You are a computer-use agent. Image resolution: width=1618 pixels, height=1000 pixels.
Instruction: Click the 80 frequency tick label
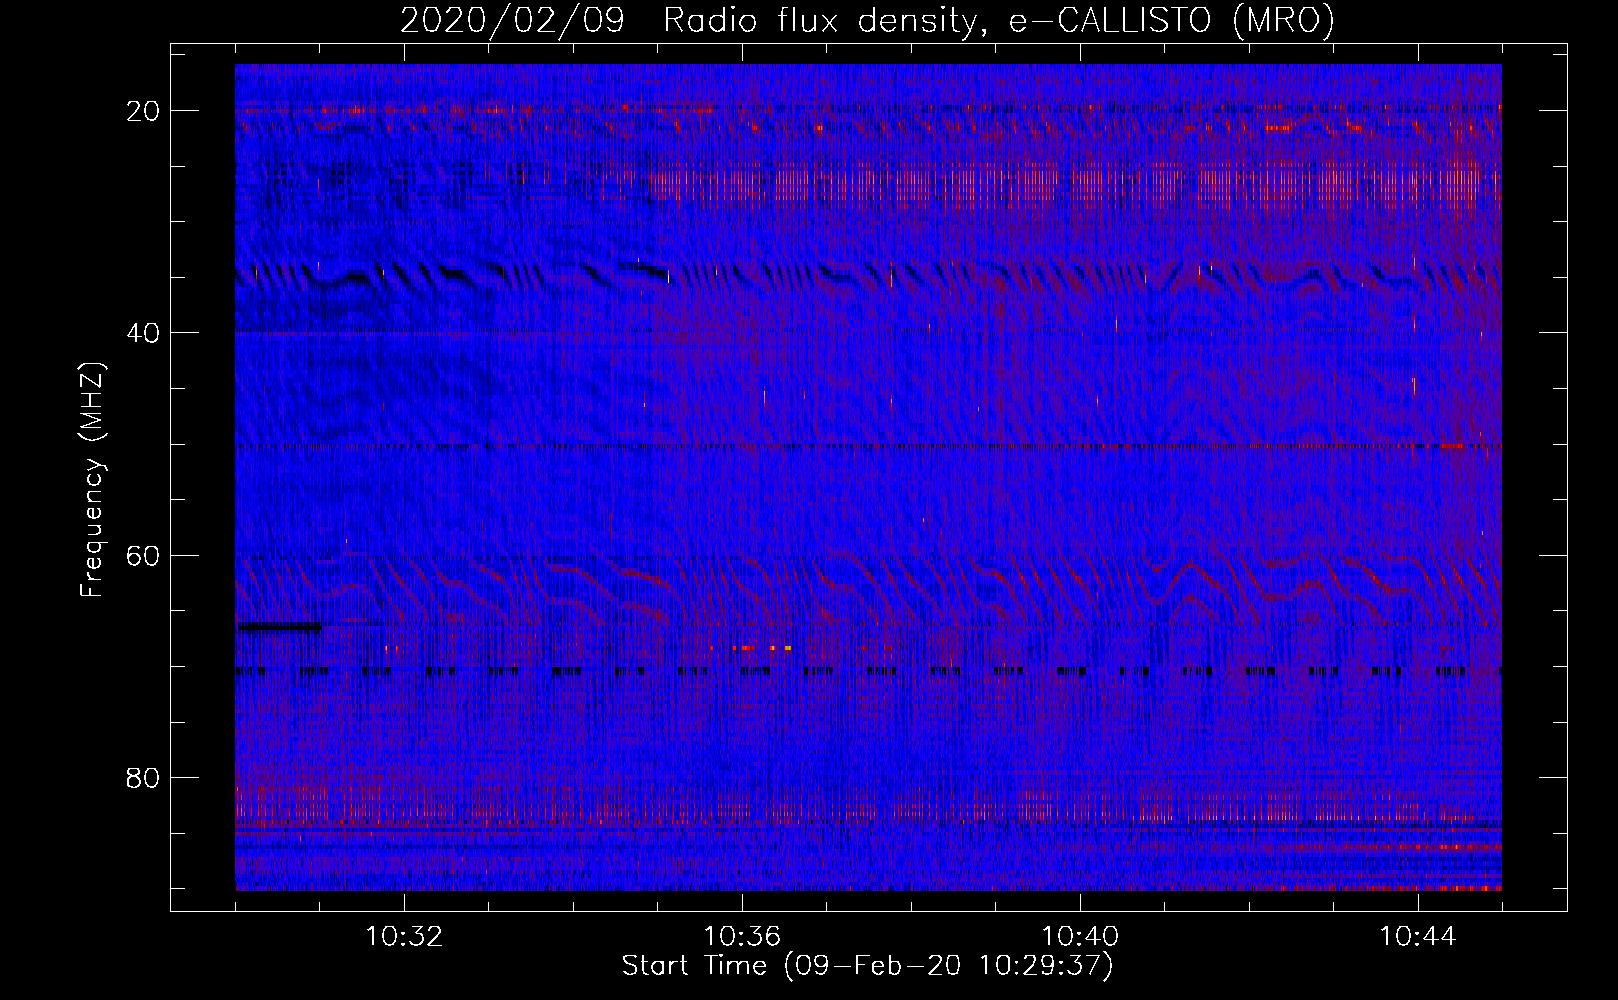pyautogui.click(x=143, y=778)
